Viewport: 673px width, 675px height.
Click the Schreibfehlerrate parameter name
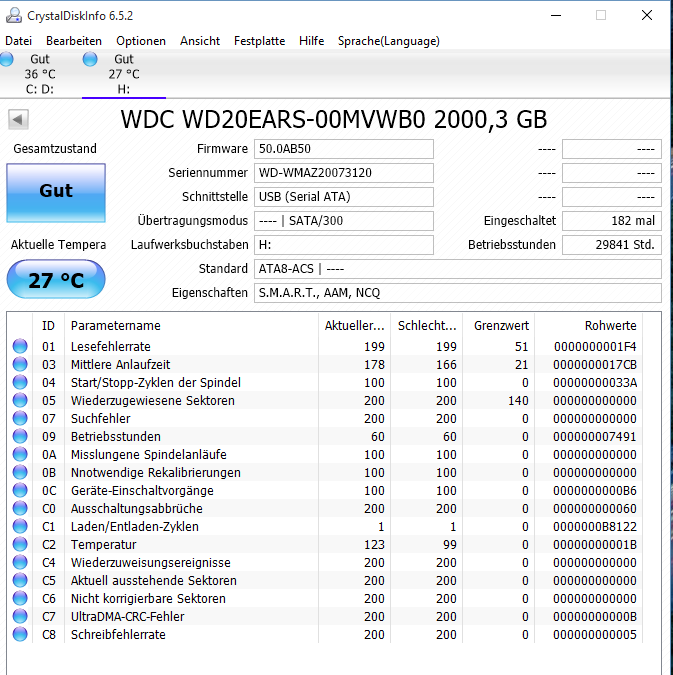tap(118, 635)
